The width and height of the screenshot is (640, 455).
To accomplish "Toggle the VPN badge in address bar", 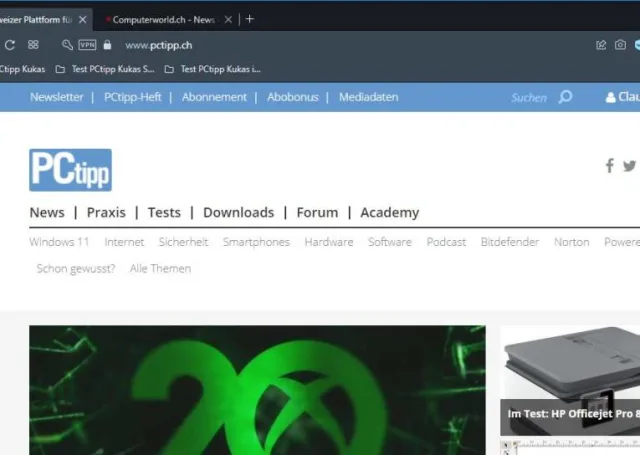I will pyautogui.click(x=87, y=45).
